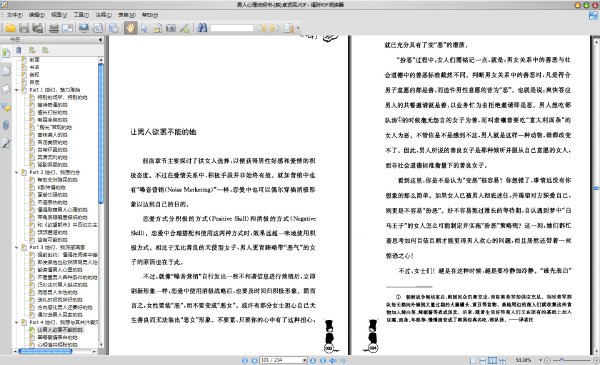This screenshot has width=600, height=365.
Task: Select the 目录 bookmark
Action: [x=34, y=82]
